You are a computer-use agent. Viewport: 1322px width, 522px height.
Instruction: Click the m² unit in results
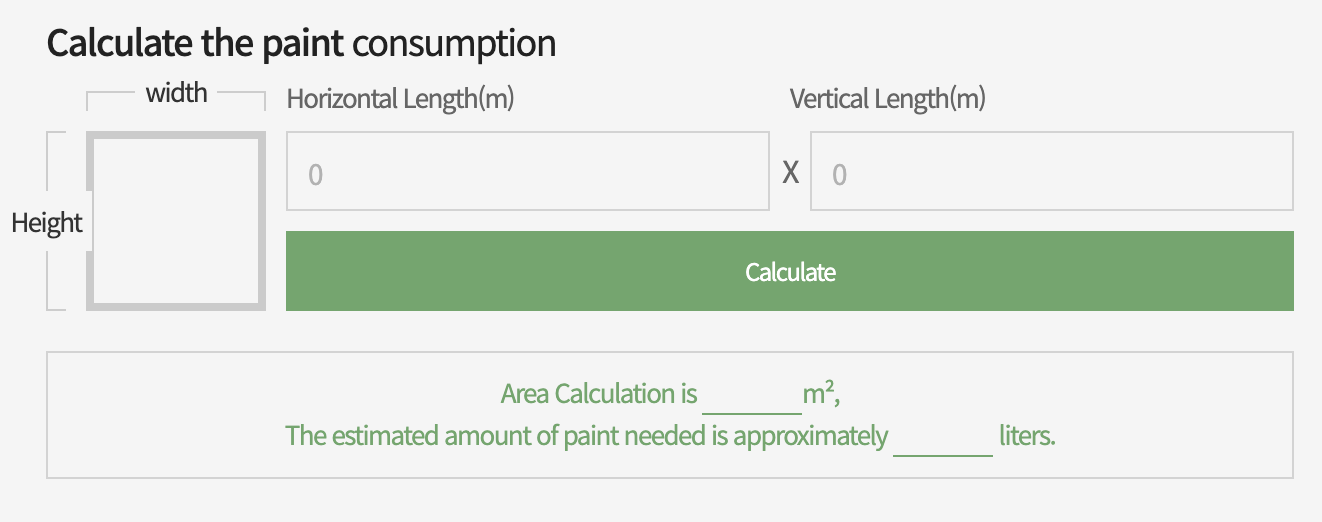tap(820, 394)
